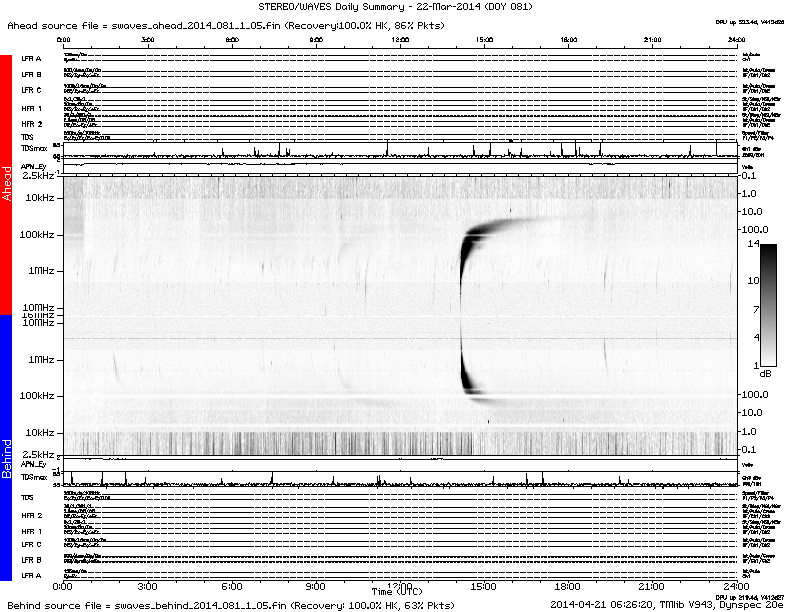Click 15:00 tick on top time axis

tap(484, 39)
